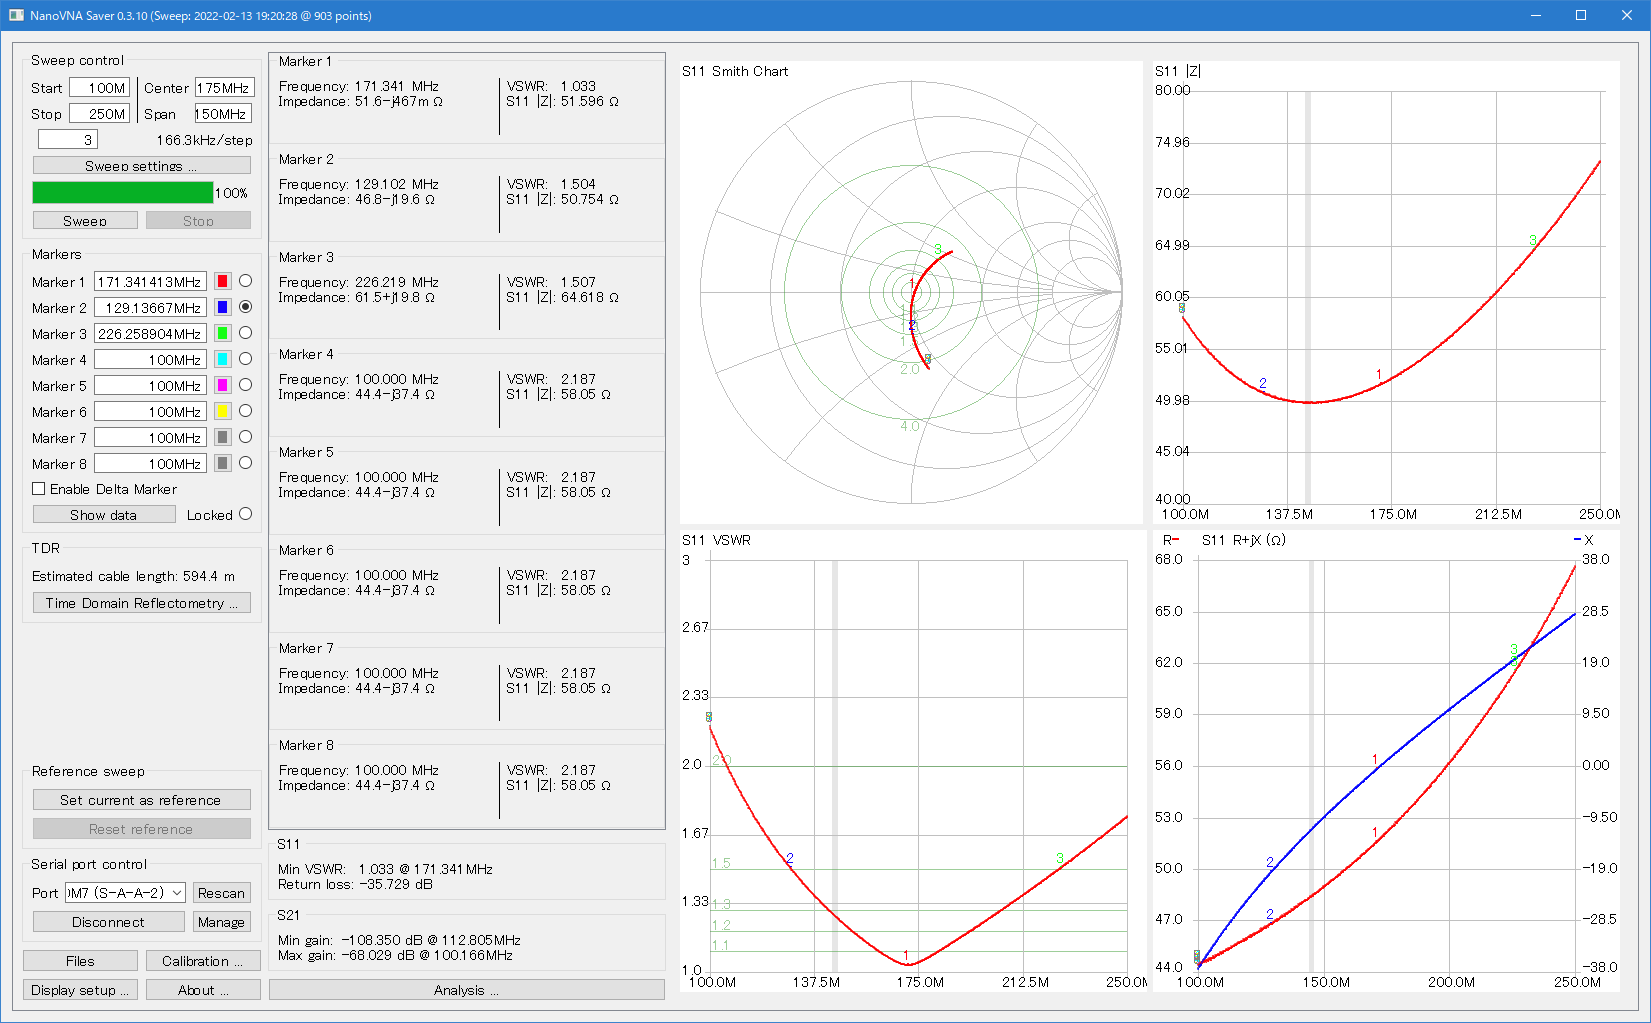Open the Analysis window
The image size is (1651, 1023).
tap(466, 990)
